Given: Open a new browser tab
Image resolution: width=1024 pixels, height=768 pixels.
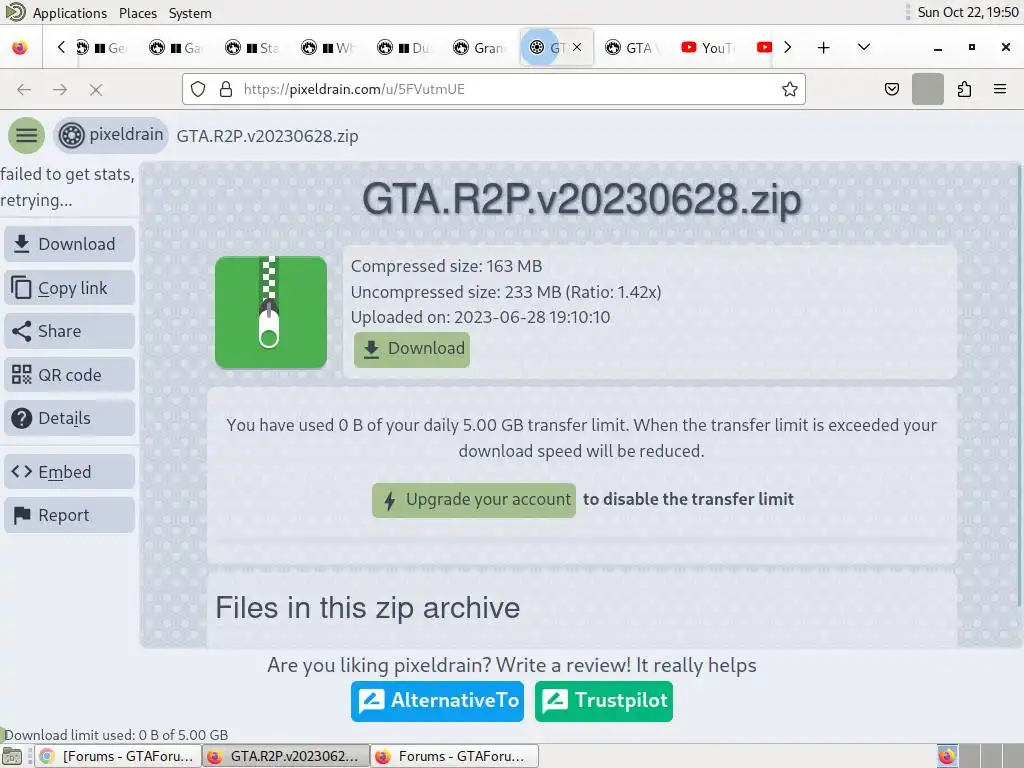Looking at the screenshot, I should coord(824,48).
